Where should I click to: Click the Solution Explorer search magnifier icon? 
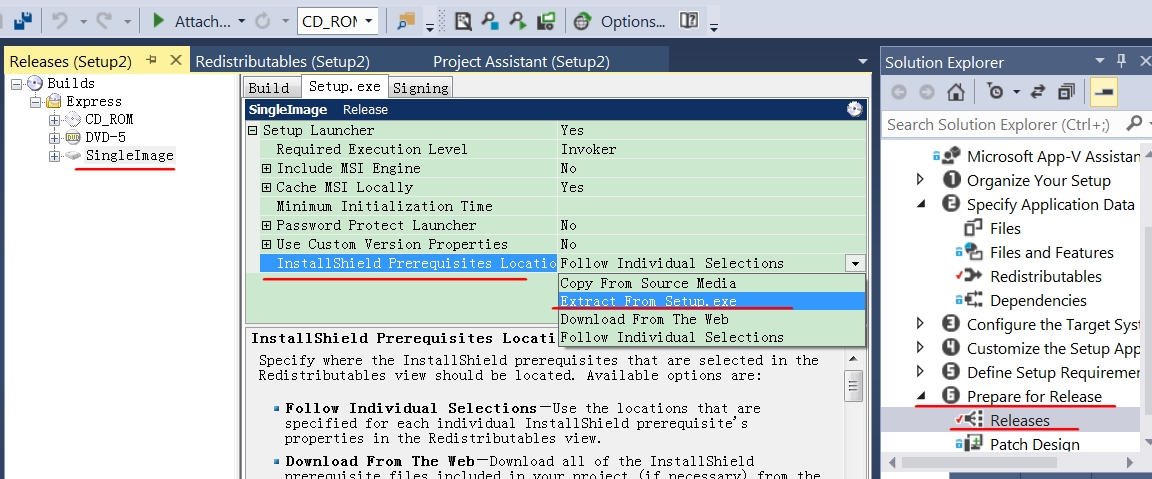[1134, 123]
